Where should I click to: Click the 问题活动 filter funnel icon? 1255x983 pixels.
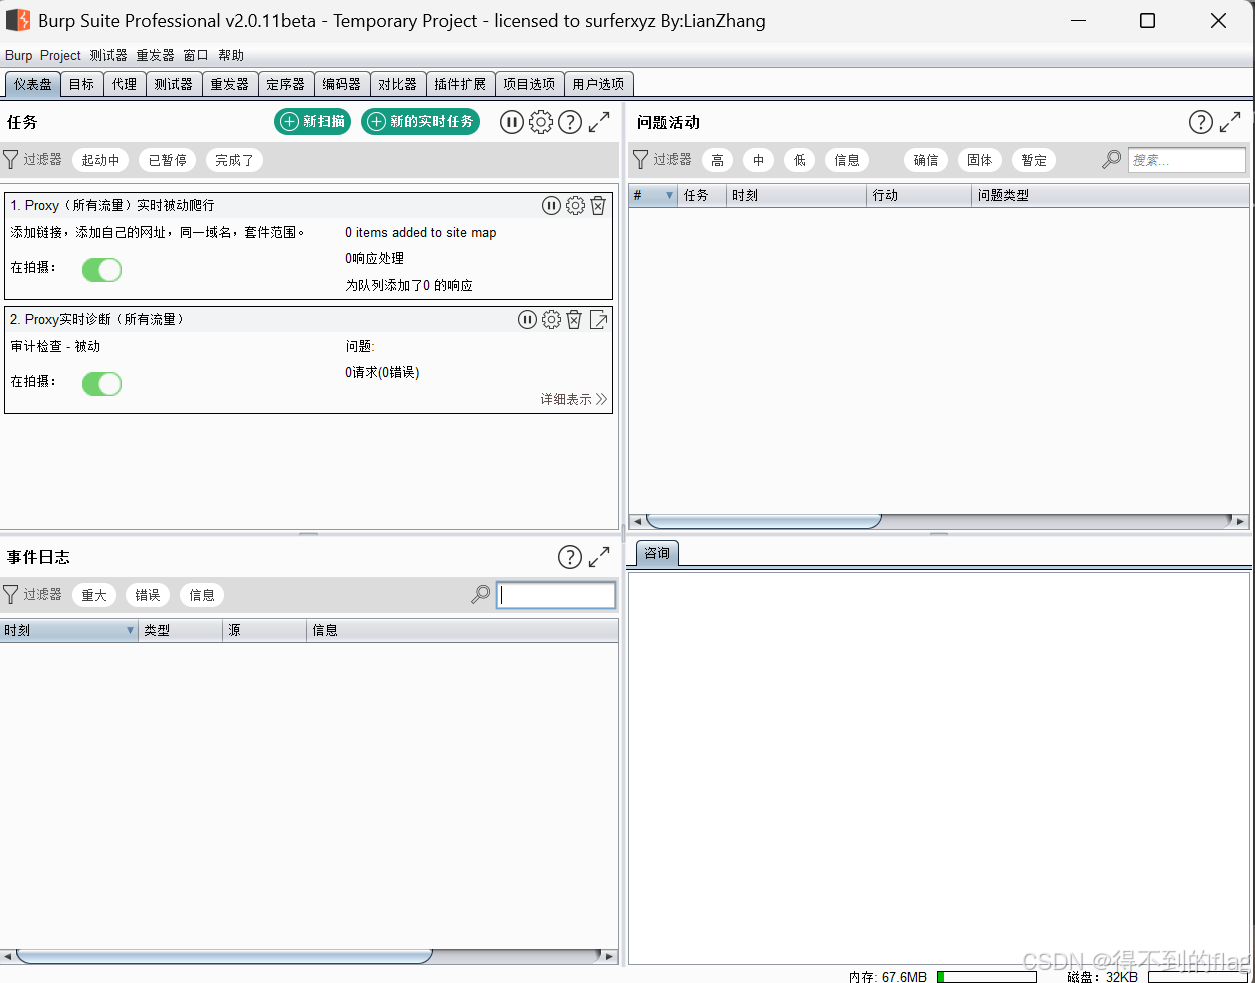click(641, 160)
